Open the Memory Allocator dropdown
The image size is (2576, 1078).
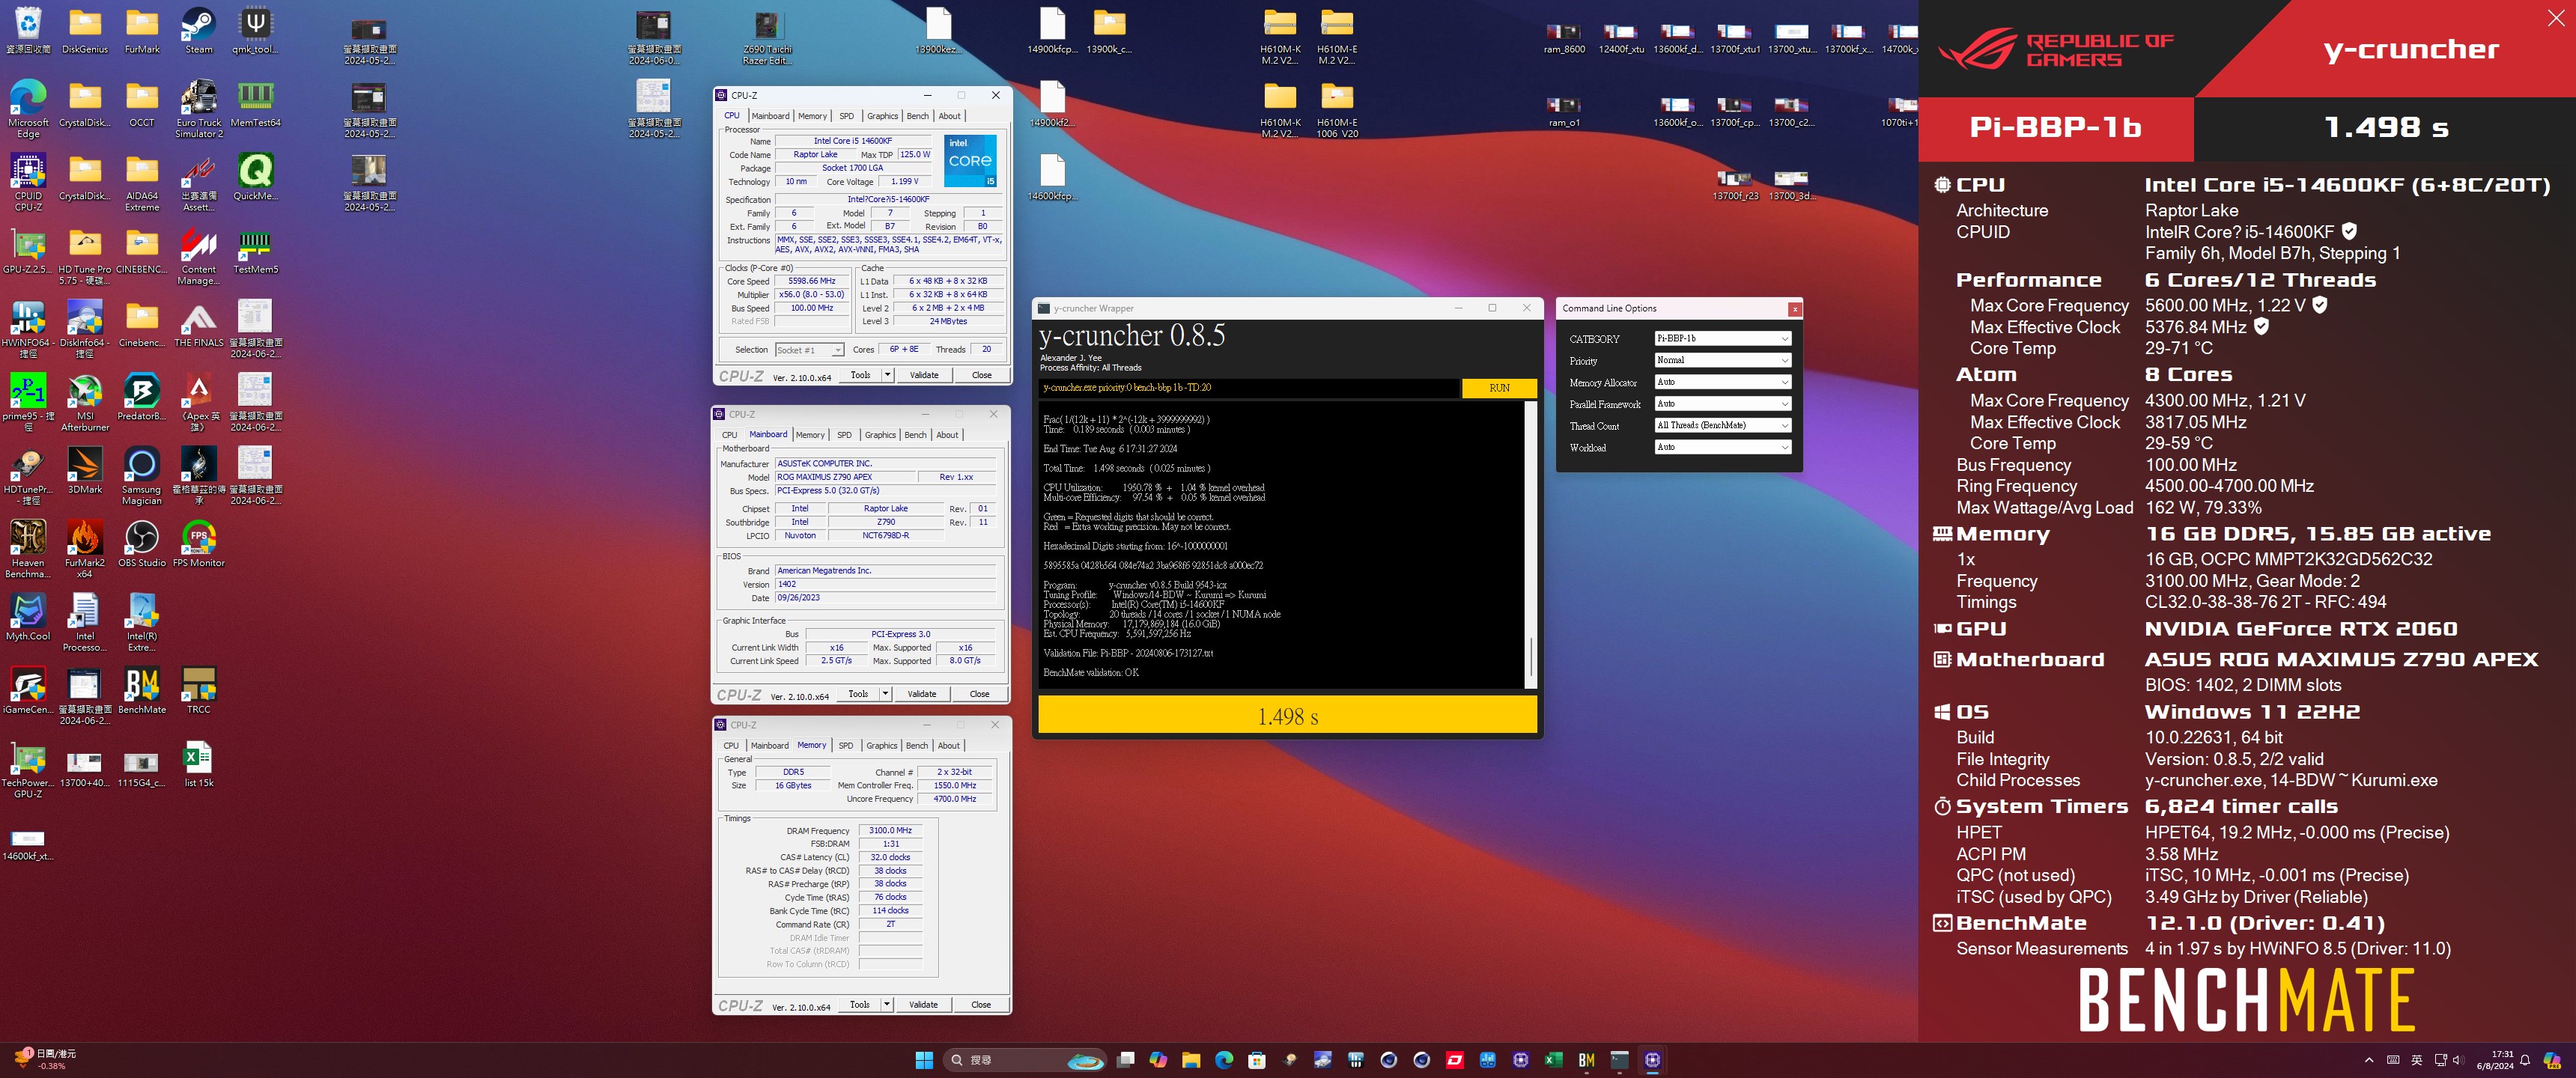click(x=1722, y=382)
